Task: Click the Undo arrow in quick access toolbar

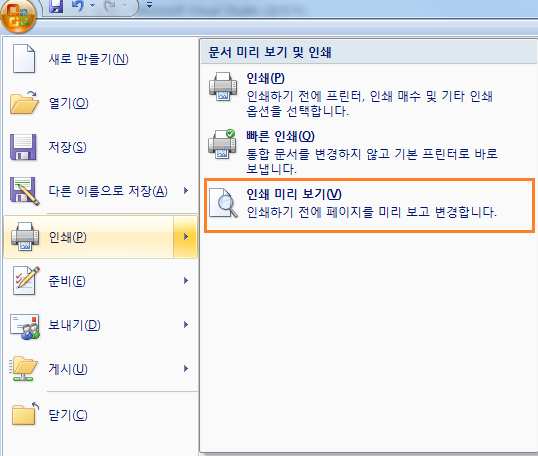Action: click(x=78, y=5)
